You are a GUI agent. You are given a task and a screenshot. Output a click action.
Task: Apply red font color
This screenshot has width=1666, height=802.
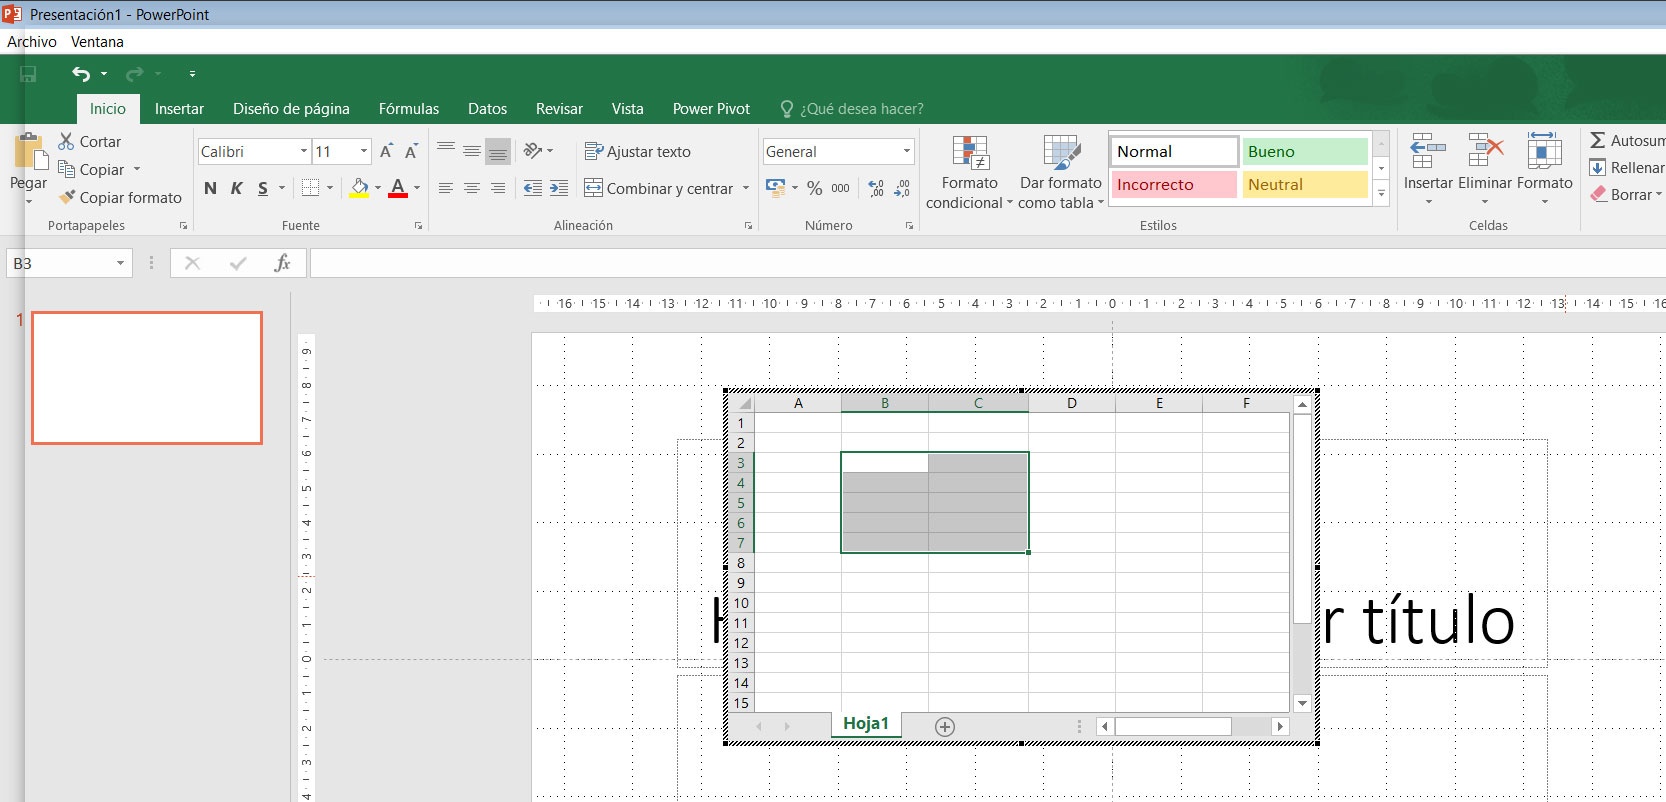pyautogui.click(x=398, y=188)
